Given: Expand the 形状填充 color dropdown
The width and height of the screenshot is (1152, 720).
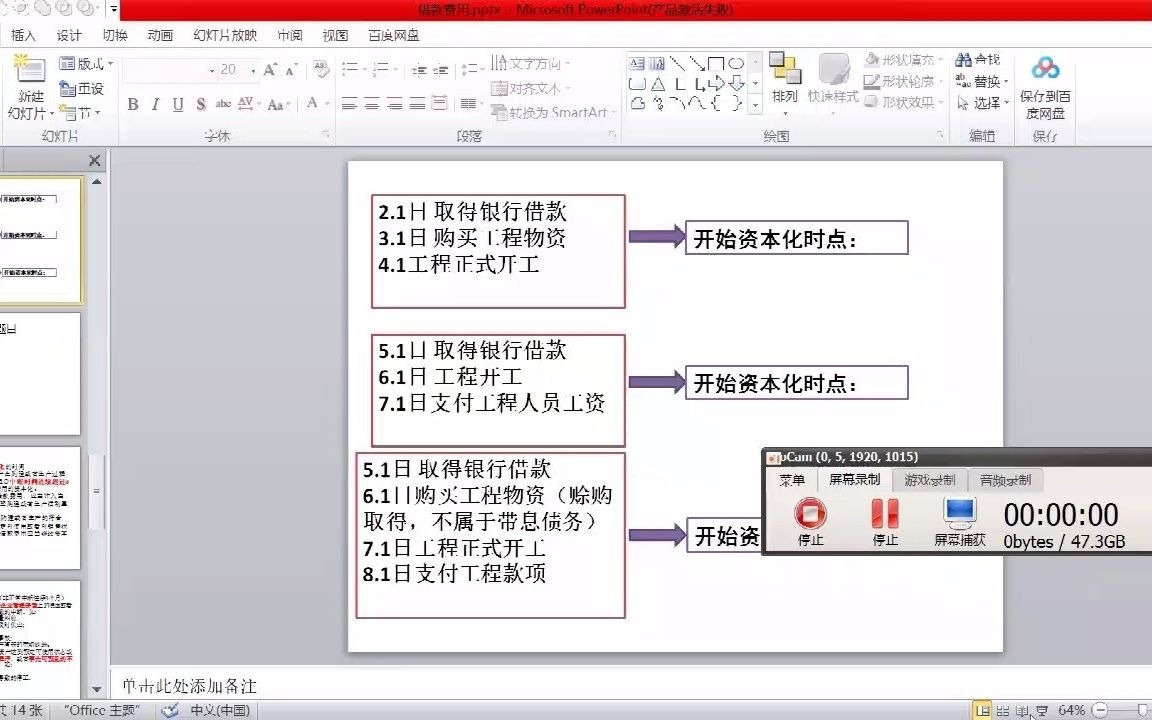Looking at the screenshot, I should pos(940,59).
